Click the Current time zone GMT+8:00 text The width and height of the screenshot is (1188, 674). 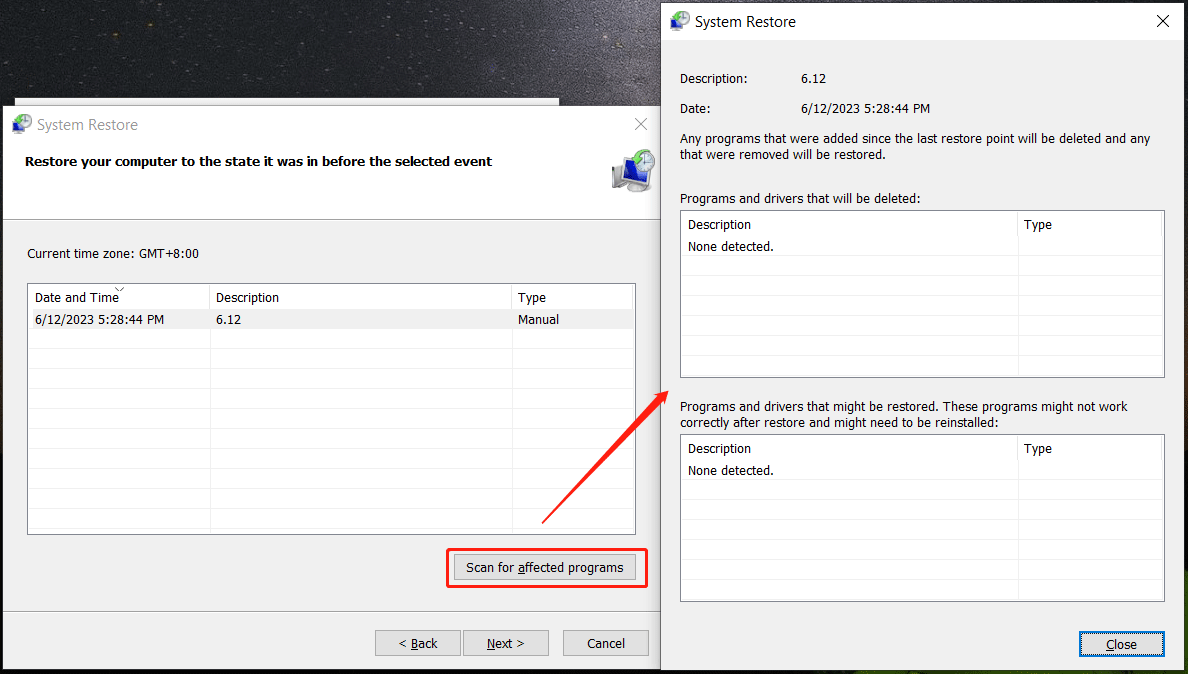pos(113,254)
